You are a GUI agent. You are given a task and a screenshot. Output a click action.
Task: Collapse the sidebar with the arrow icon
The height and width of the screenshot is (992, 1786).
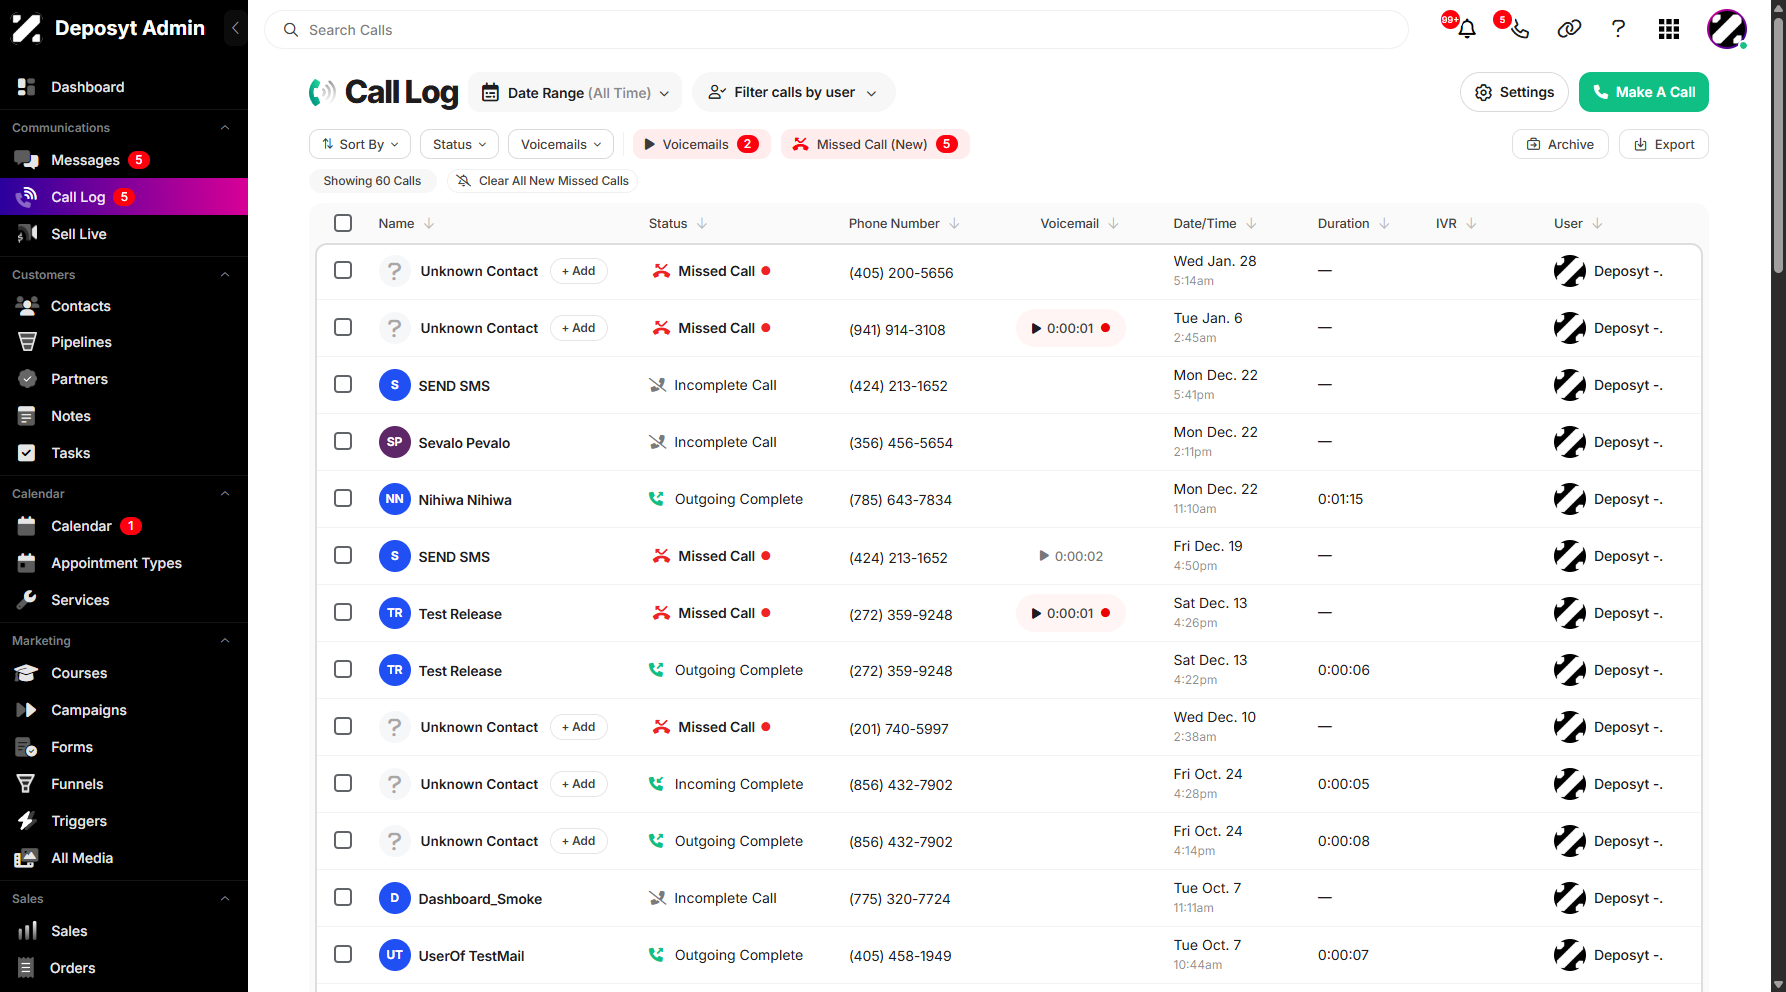235,28
